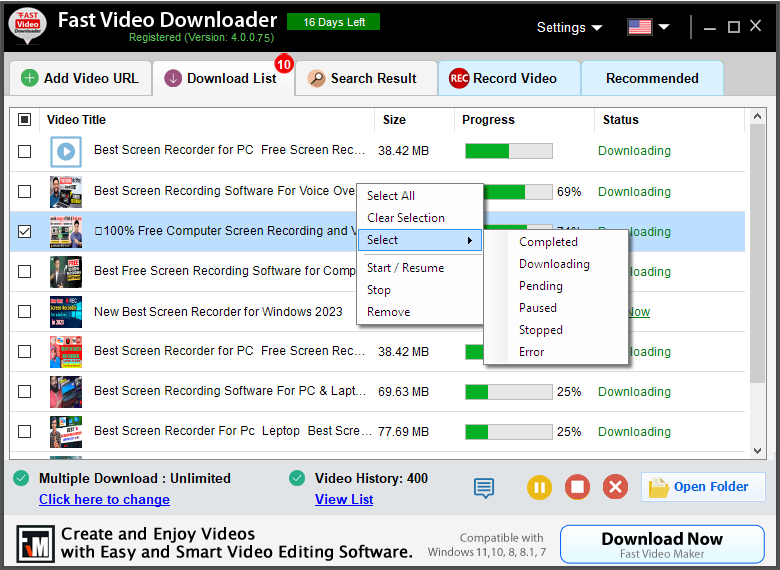The height and width of the screenshot is (570, 780).
Task: Click the Open Folder button
Action: [702, 487]
